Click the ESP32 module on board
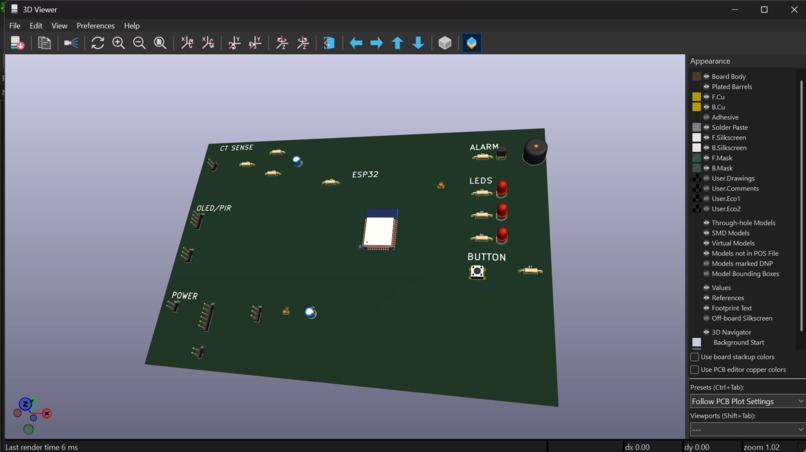Viewport: 806px width, 452px height. (380, 229)
